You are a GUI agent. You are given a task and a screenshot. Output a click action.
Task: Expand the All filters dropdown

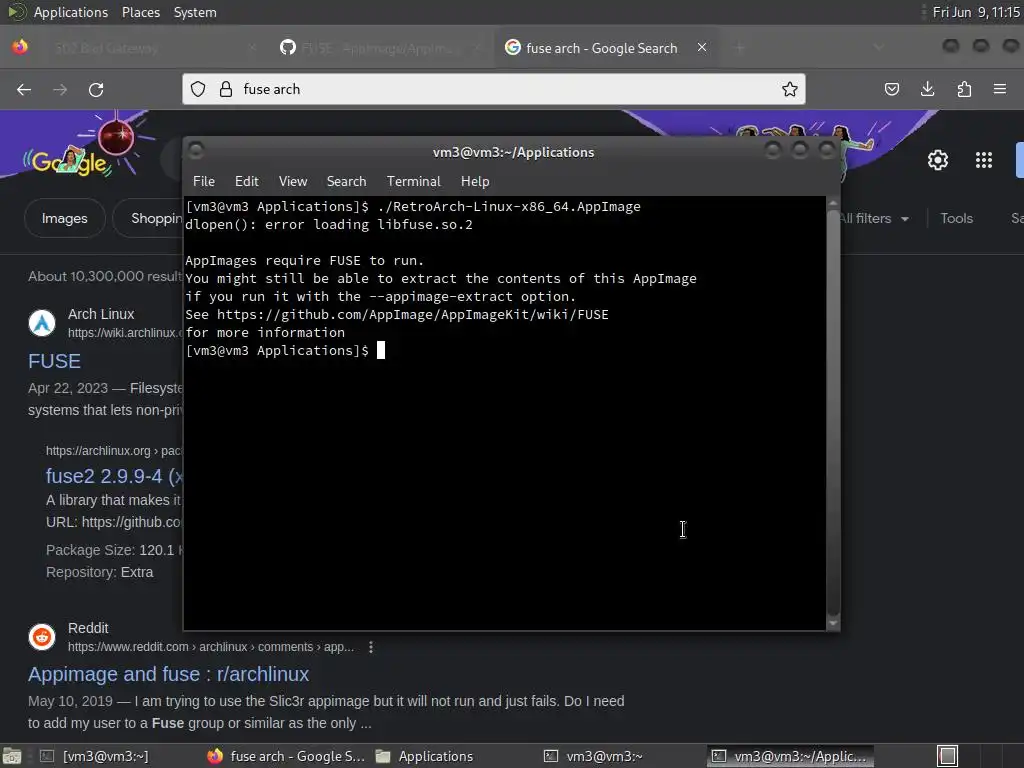tap(873, 219)
